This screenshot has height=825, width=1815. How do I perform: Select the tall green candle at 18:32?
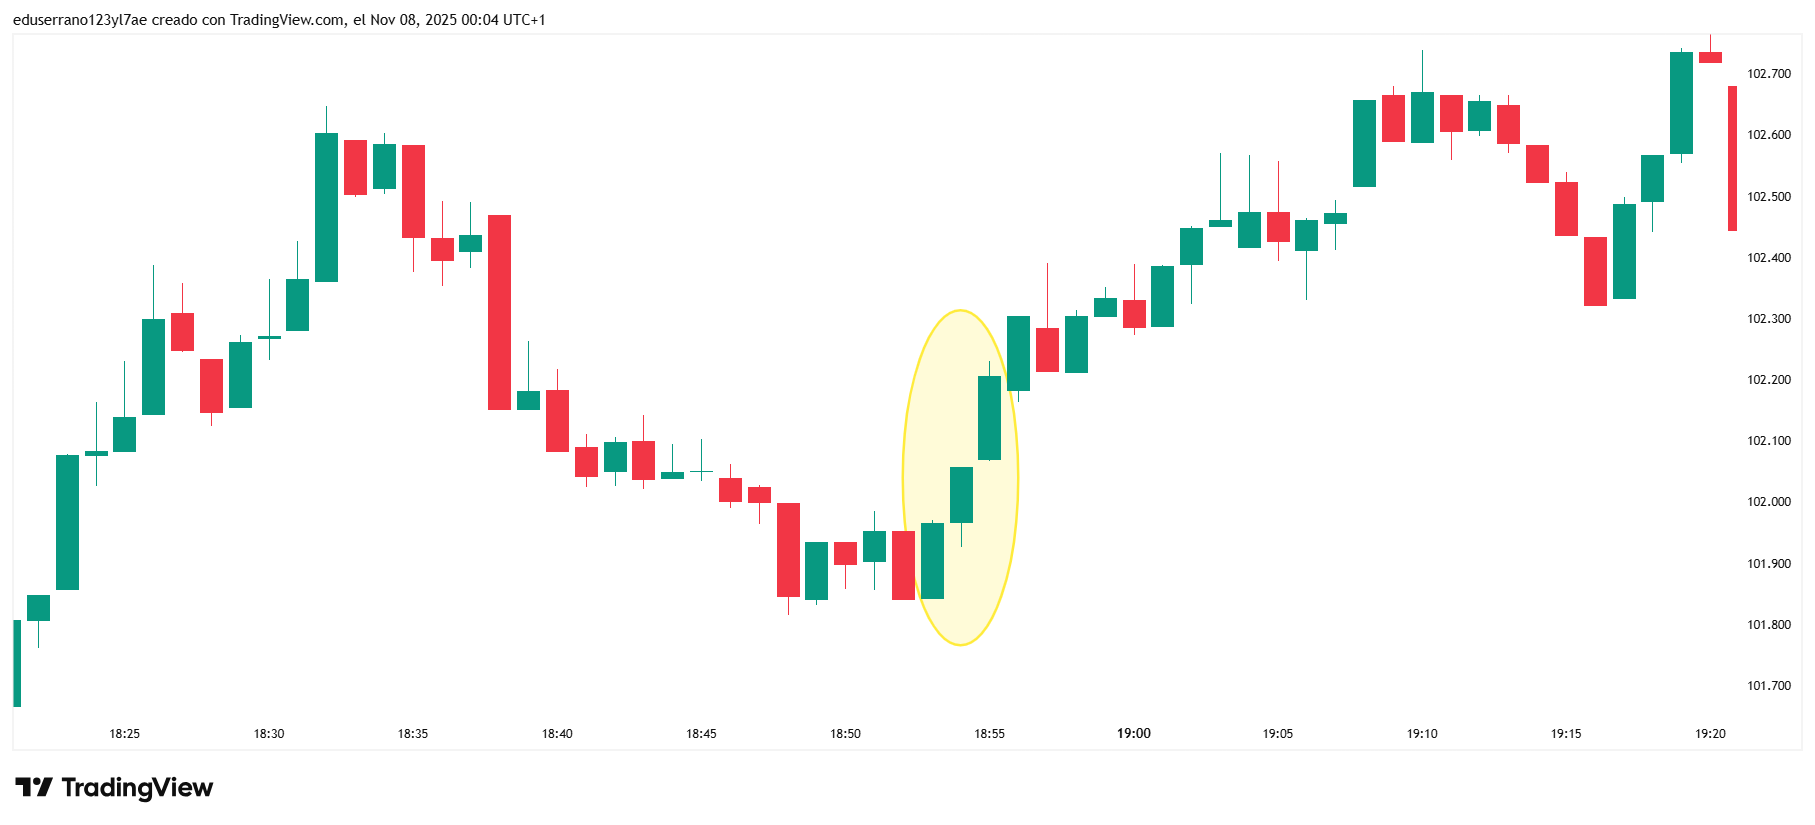[326, 207]
